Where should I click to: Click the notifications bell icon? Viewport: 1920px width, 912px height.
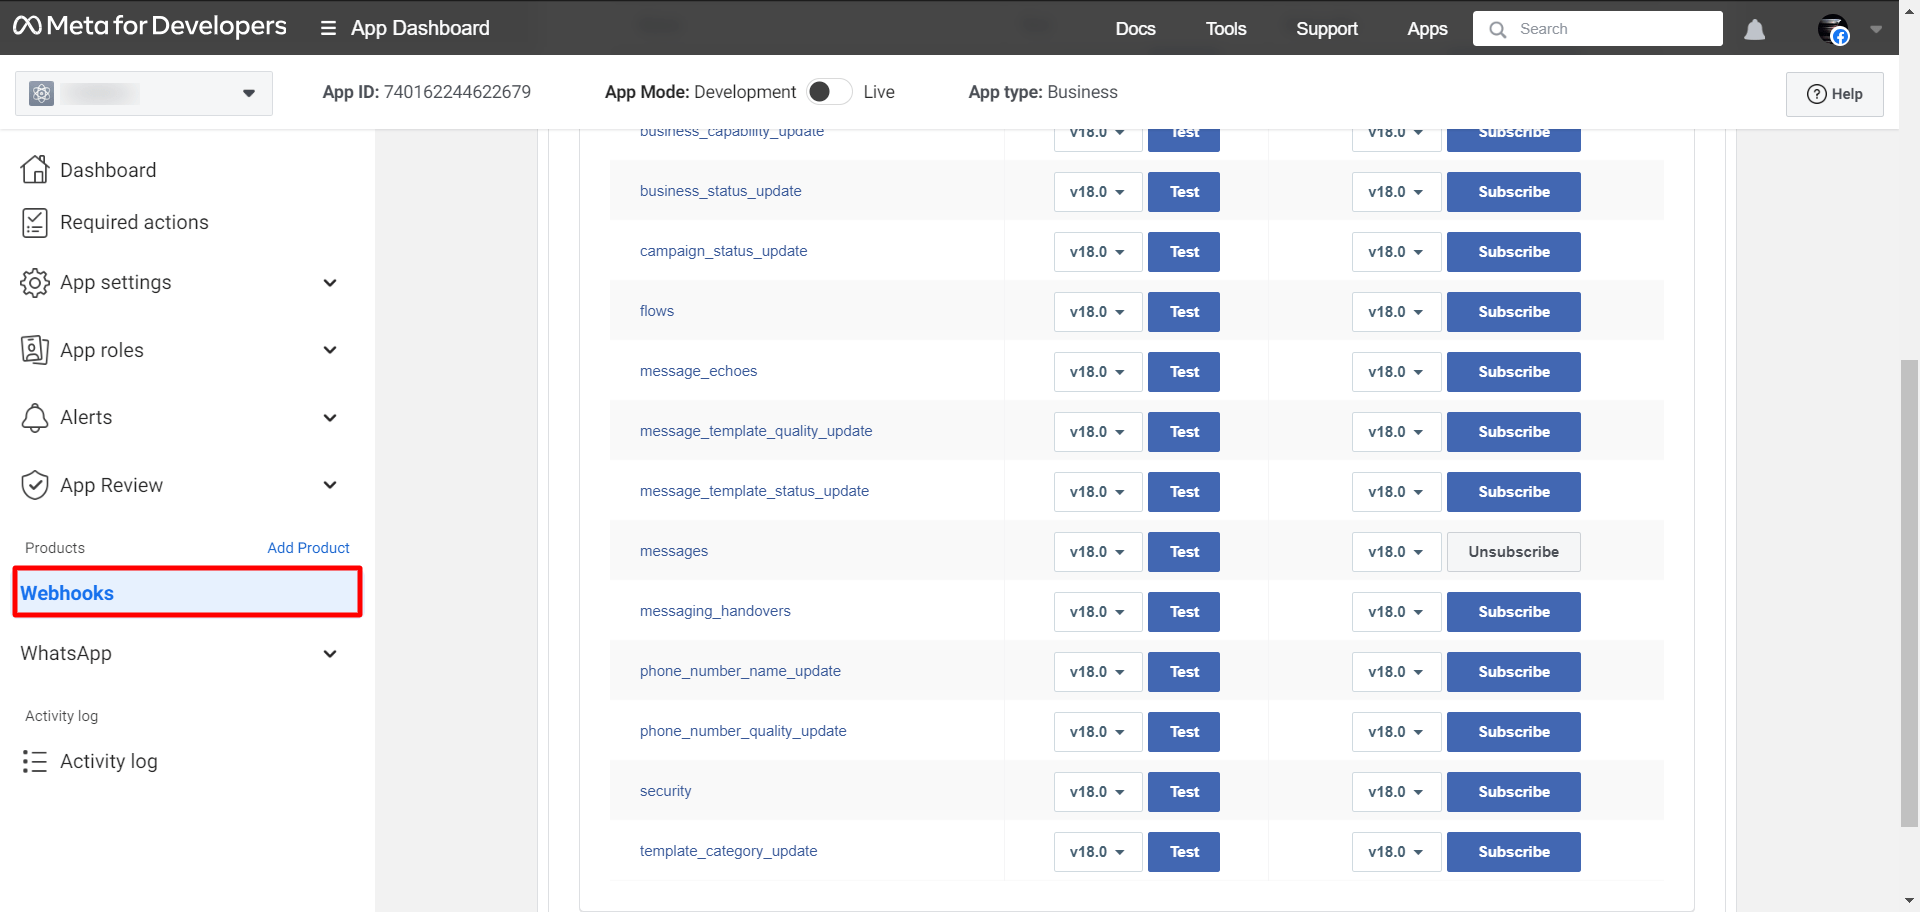pyautogui.click(x=1754, y=30)
